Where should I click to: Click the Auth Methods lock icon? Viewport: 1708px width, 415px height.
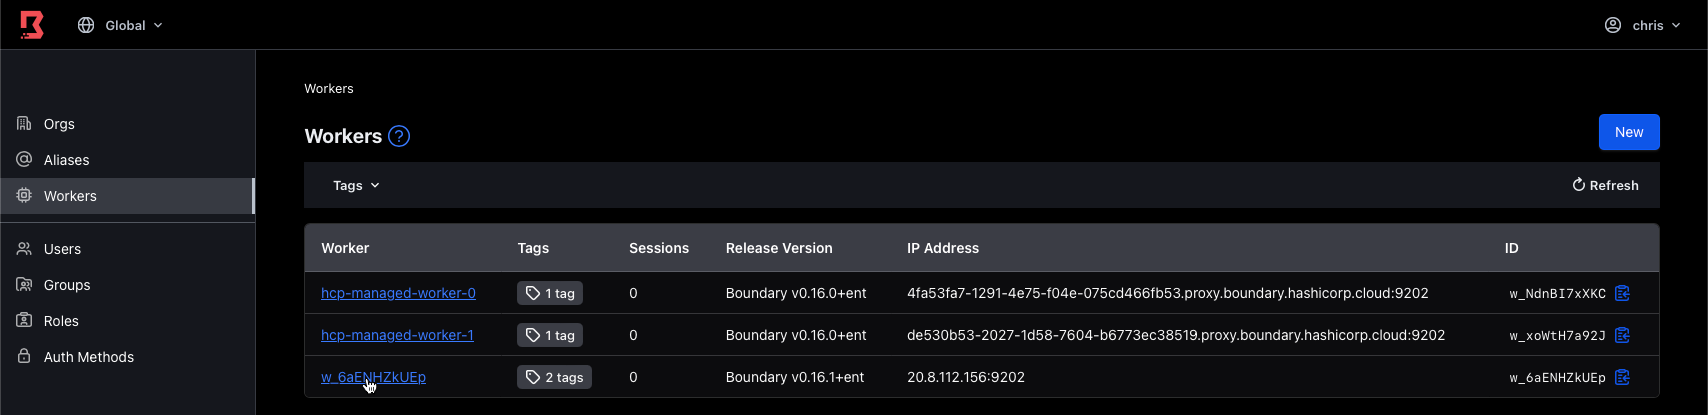[24, 357]
